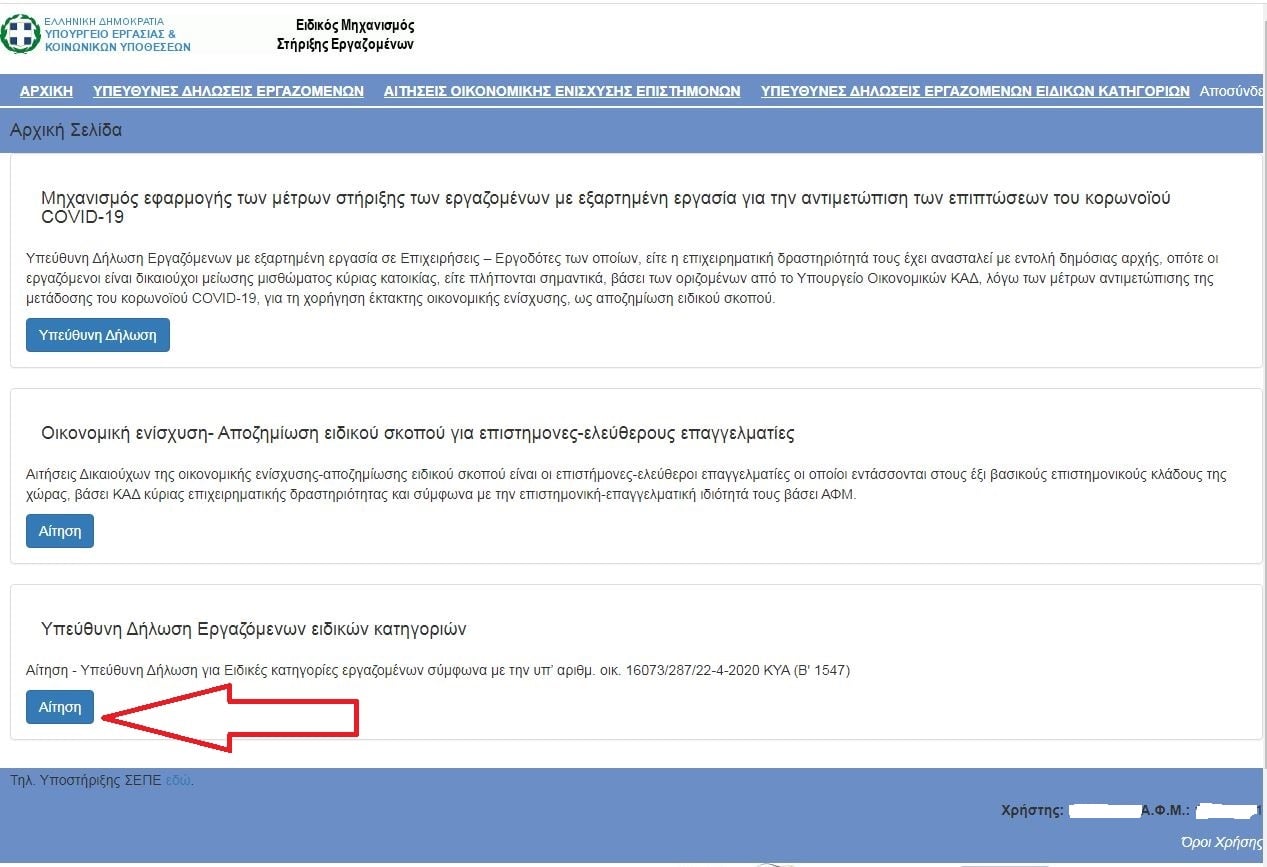The image size is (1267, 867).
Task: Select ΥΠΕΥΘΥΝΕΣ ΔΗΛΩΣΕΙΣ ΕΡΓΑΖΟΜΕΝΩΝ ΕΙΔΙΚΩΝ ΚΑΤΗΓΟΡΙΩΝ menu item
Action: point(975,91)
